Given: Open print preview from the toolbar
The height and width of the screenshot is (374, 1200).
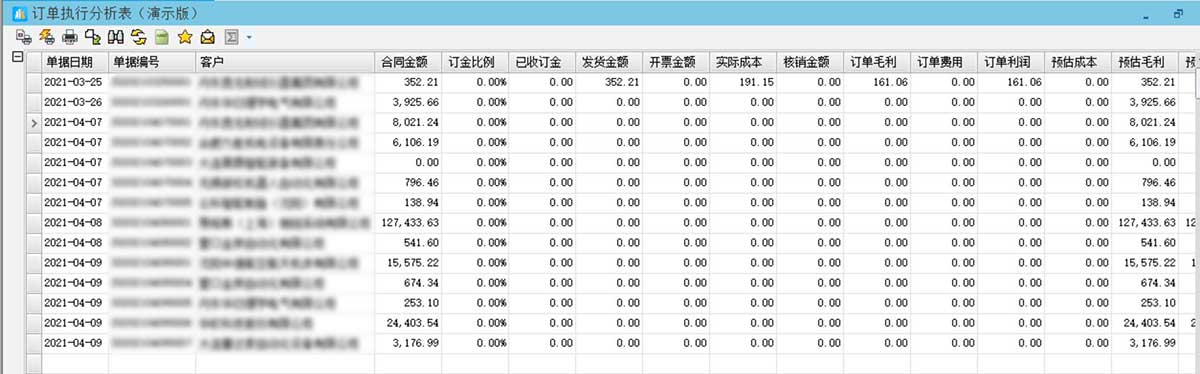Looking at the screenshot, I should coord(24,37).
